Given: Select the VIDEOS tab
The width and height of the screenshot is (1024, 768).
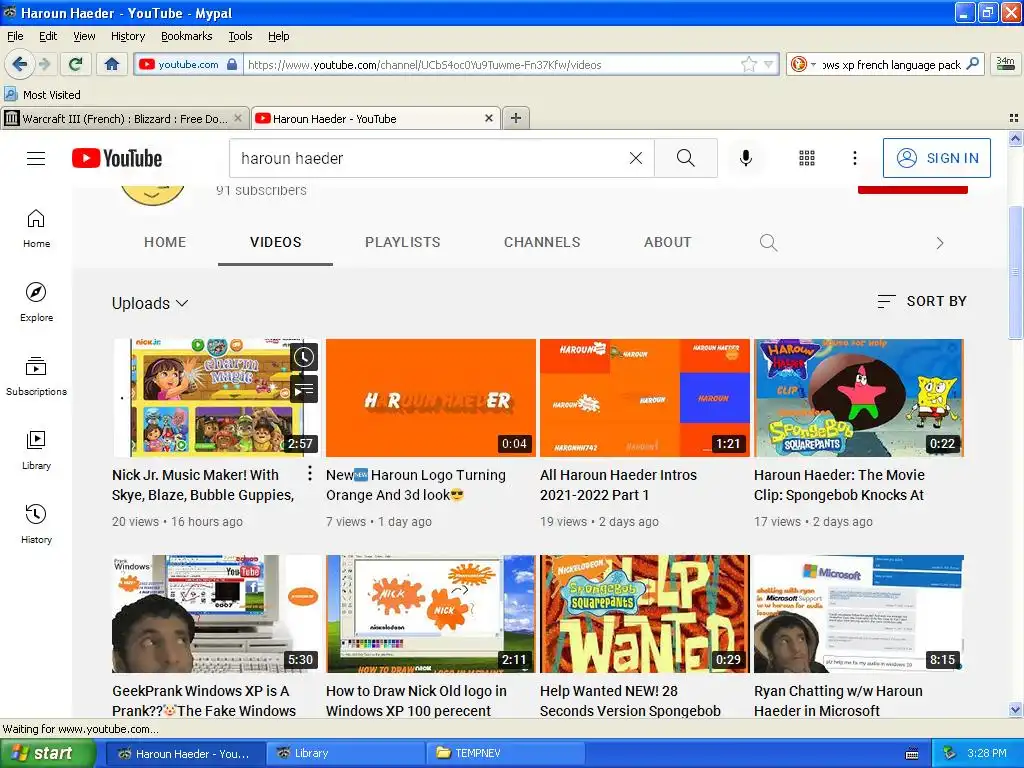Looking at the screenshot, I should click(275, 242).
